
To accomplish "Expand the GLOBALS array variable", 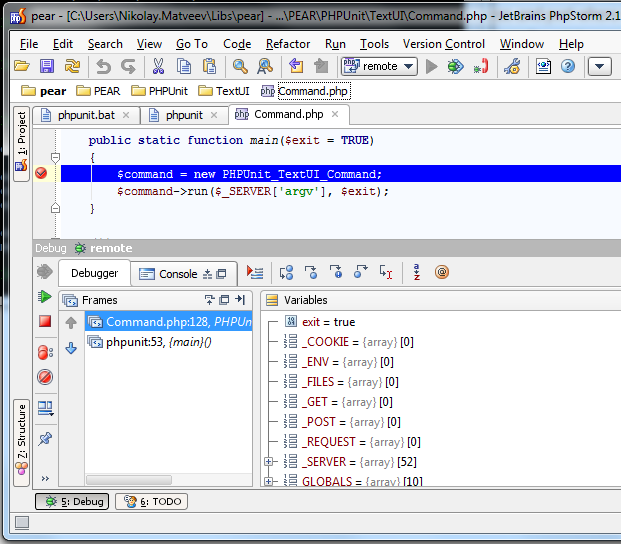I will tap(269, 481).
